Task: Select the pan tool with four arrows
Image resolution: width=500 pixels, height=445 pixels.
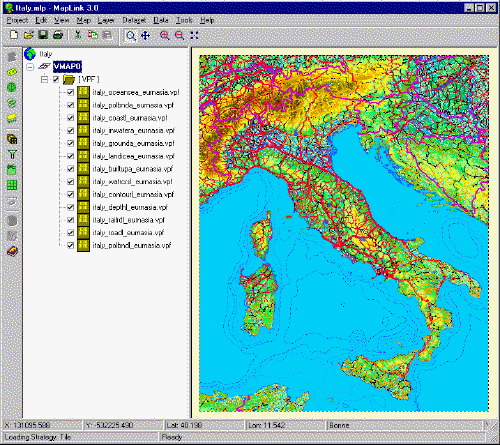Action: click(x=146, y=36)
